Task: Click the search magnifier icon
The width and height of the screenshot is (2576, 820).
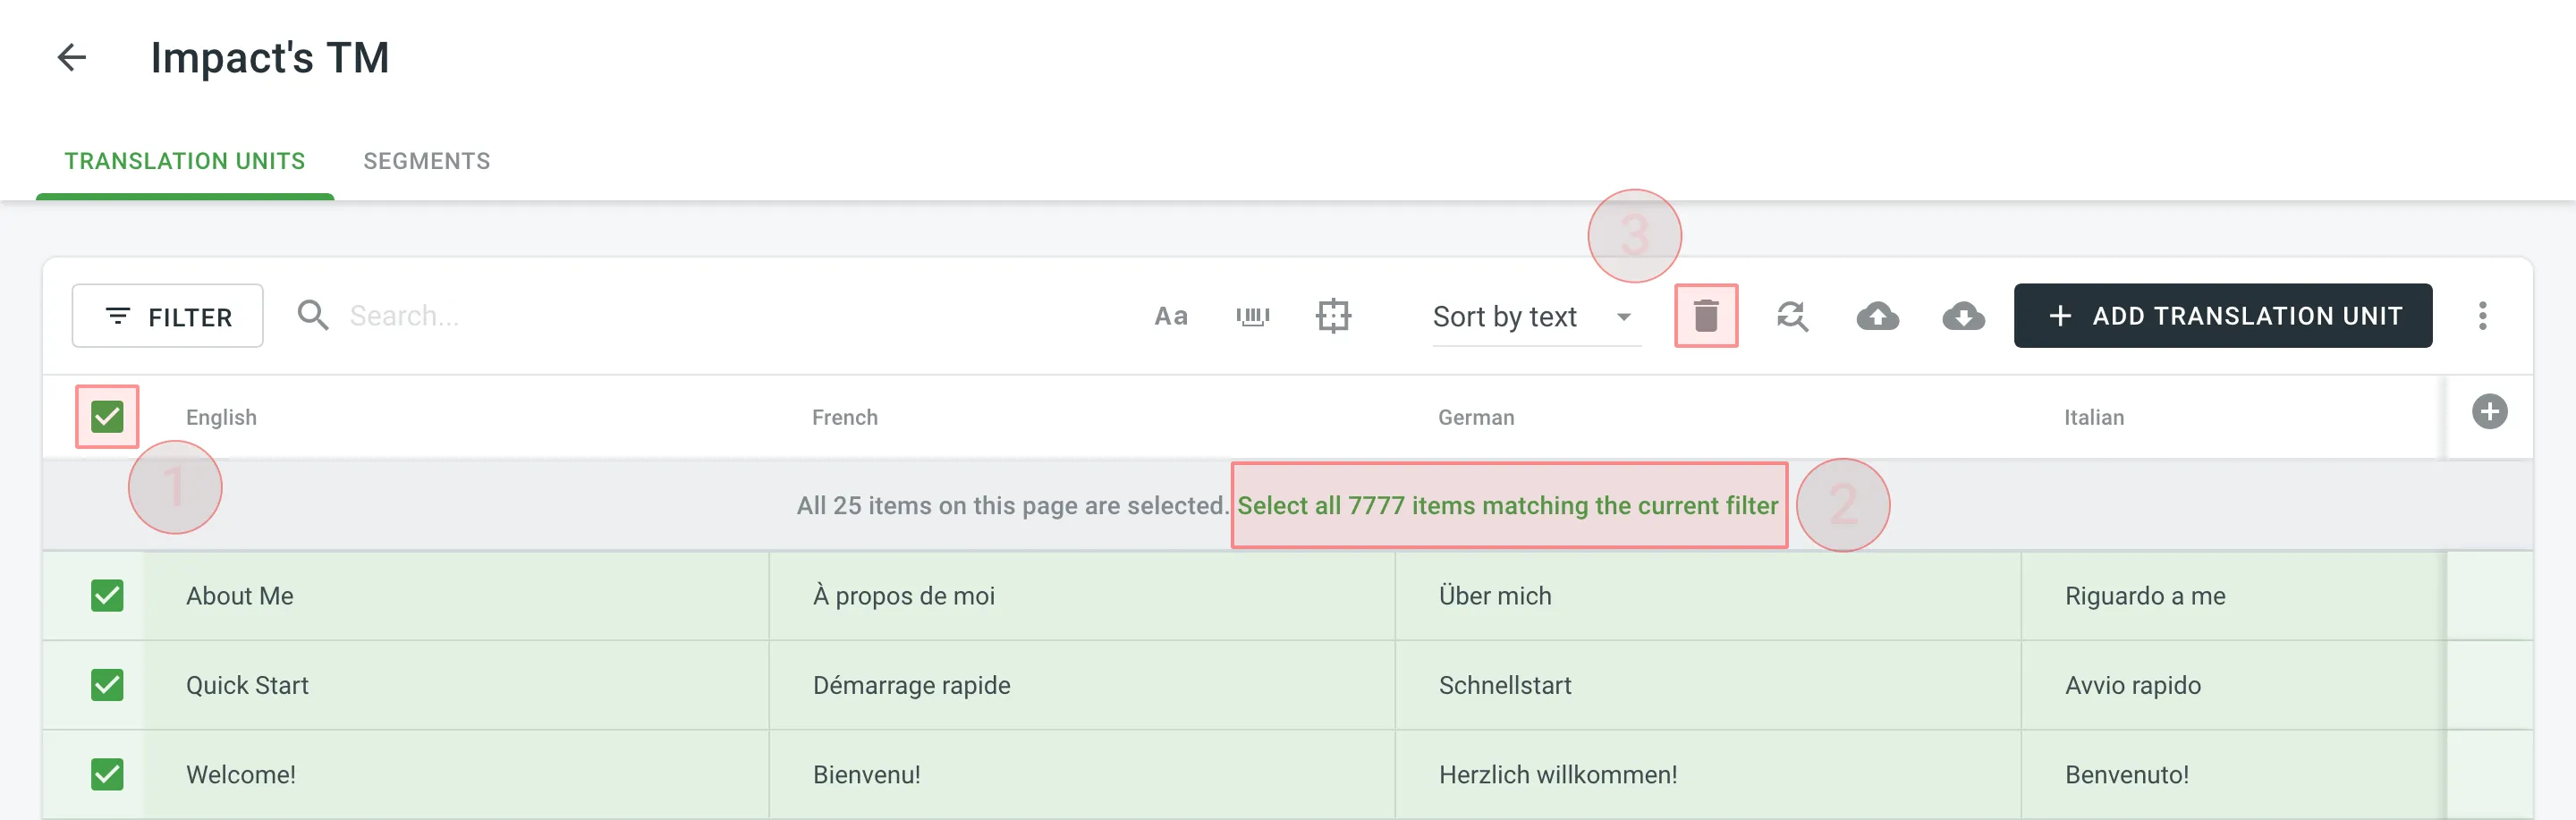Action: point(313,315)
